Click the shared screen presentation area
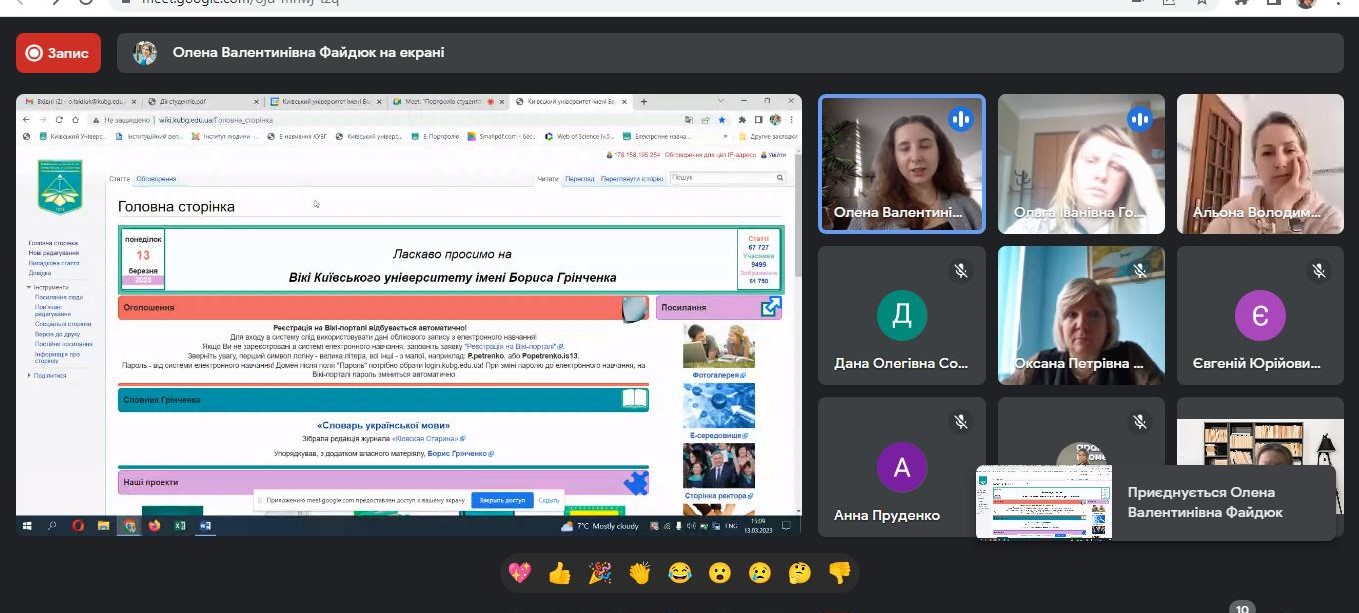 pyautogui.click(x=408, y=315)
